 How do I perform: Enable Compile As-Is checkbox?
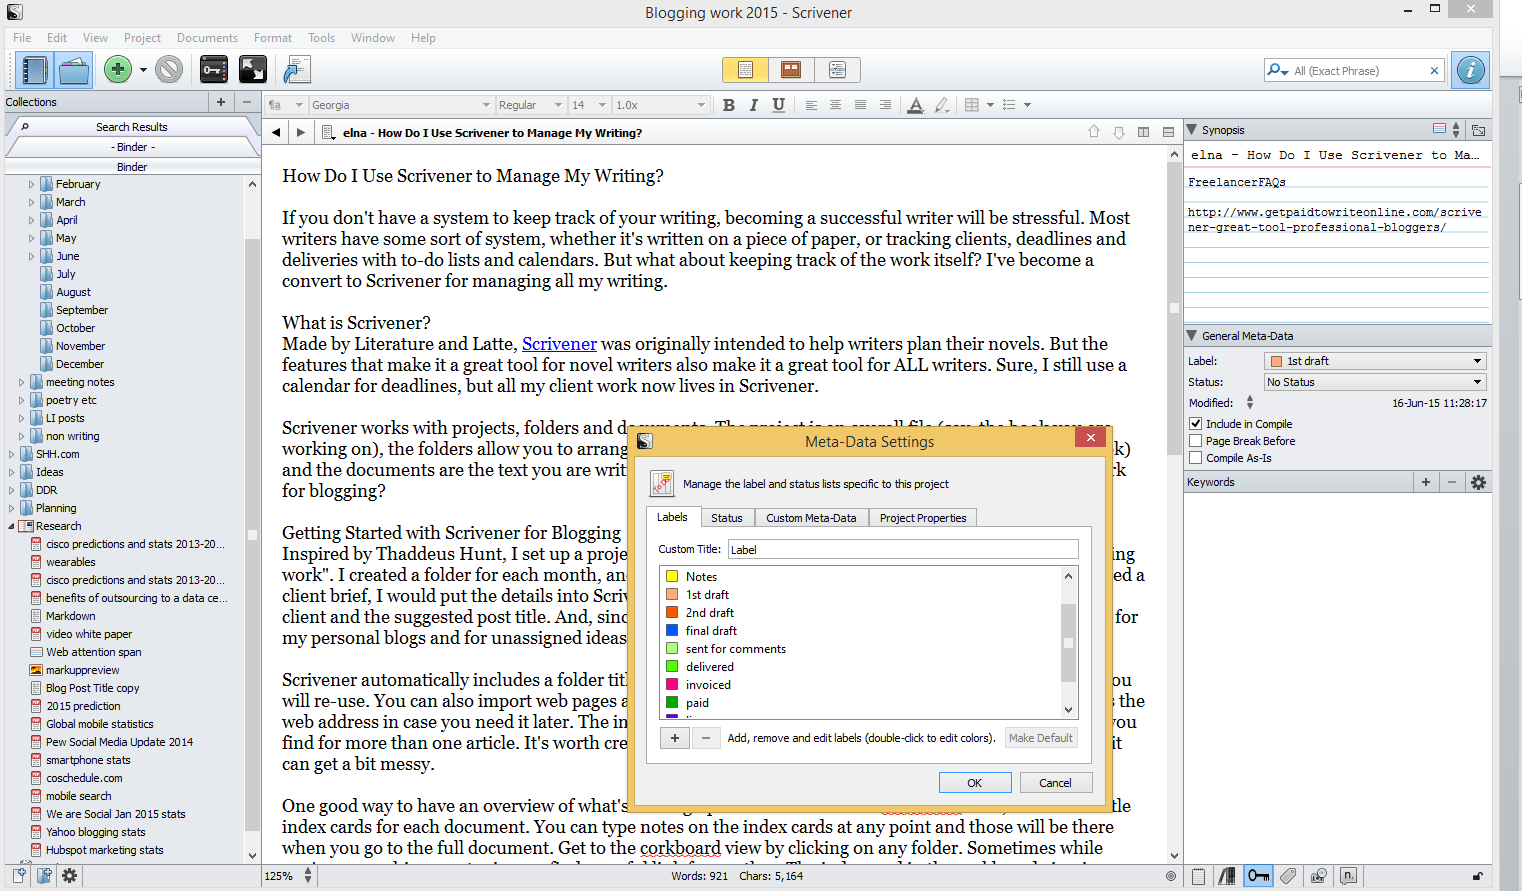(x=1195, y=458)
